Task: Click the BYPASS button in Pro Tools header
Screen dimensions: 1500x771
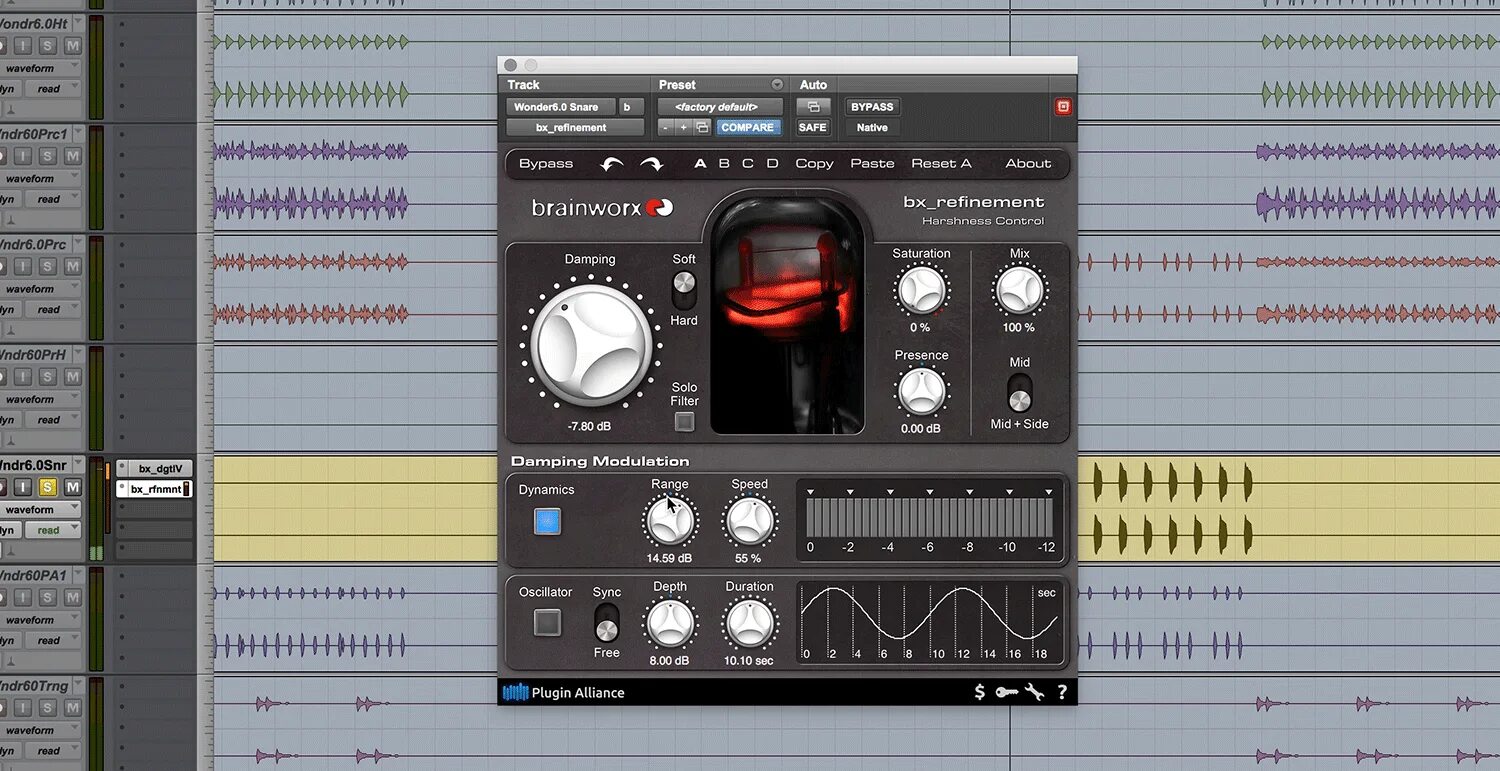Action: (x=872, y=107)
